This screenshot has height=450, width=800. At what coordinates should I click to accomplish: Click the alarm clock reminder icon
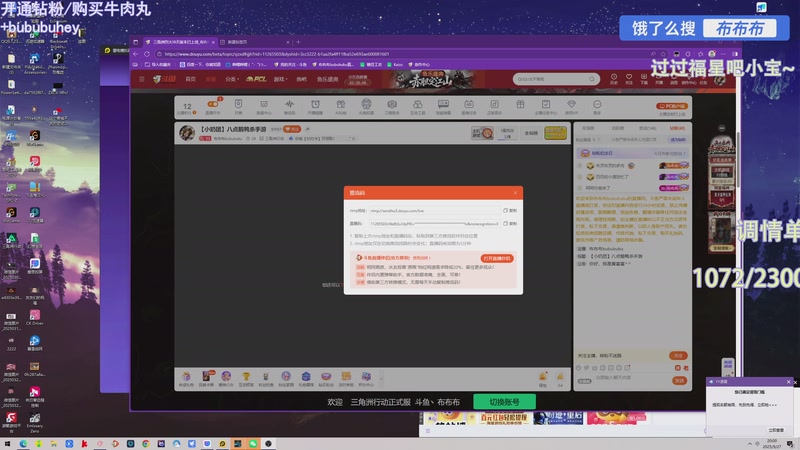tap(315, 106)
